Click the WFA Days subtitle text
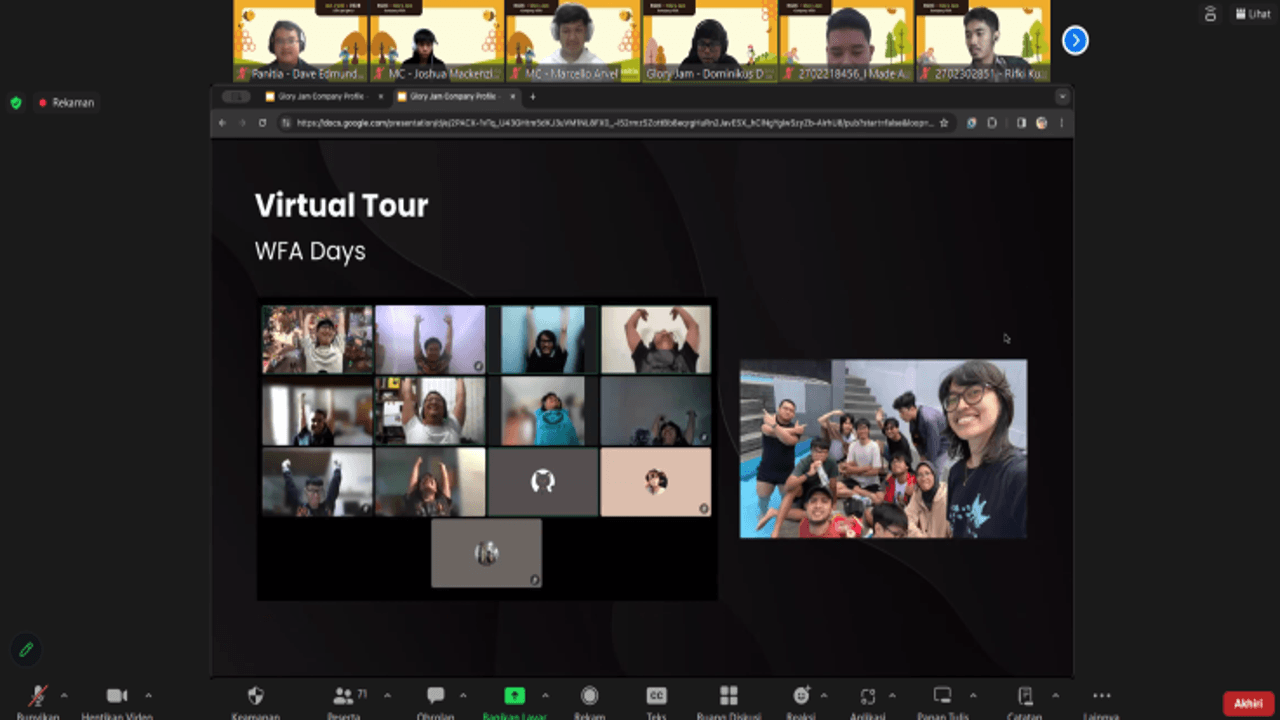The width and height of the screenshot is (1280, 720). tap(310, 251)
